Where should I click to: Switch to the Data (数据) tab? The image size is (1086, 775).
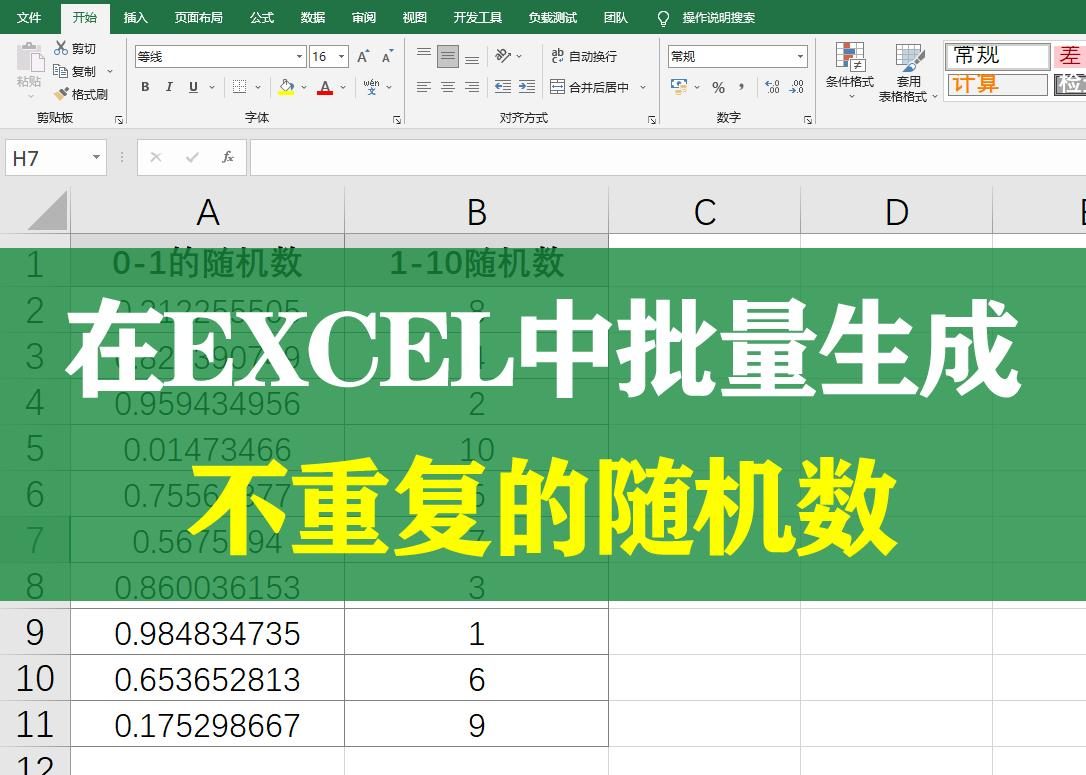pyautogui.click(x=312, y=17)
